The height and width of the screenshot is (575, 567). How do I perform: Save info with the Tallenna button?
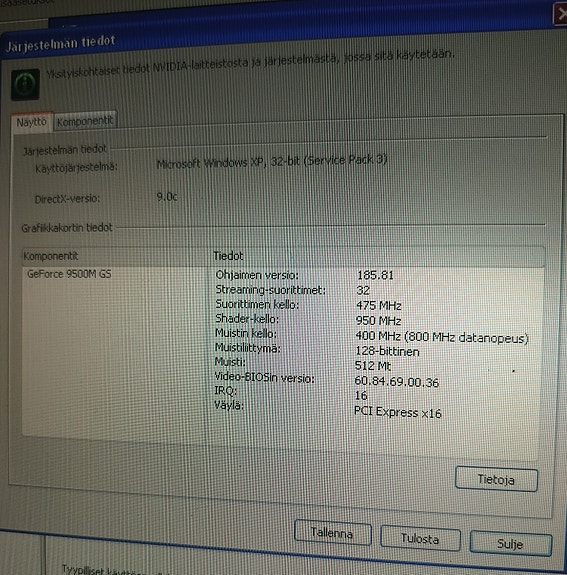click(332, 532)
